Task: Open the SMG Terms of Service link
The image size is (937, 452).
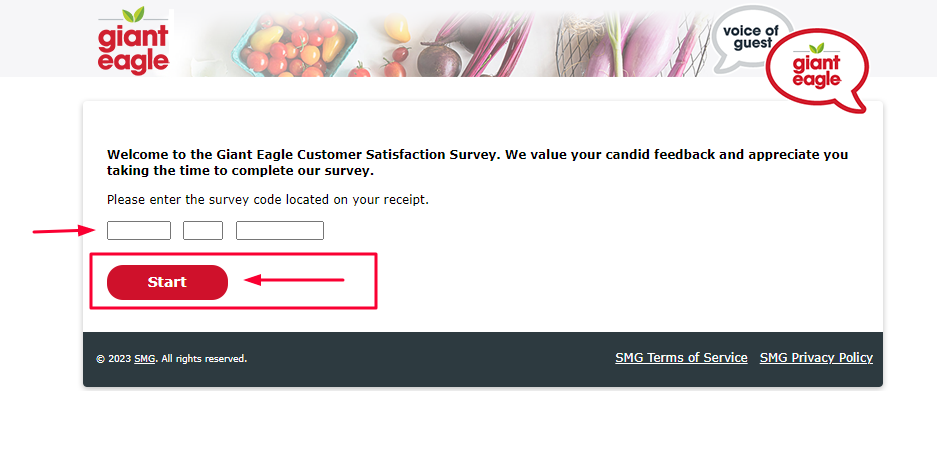Action: (x=681, y=358)
